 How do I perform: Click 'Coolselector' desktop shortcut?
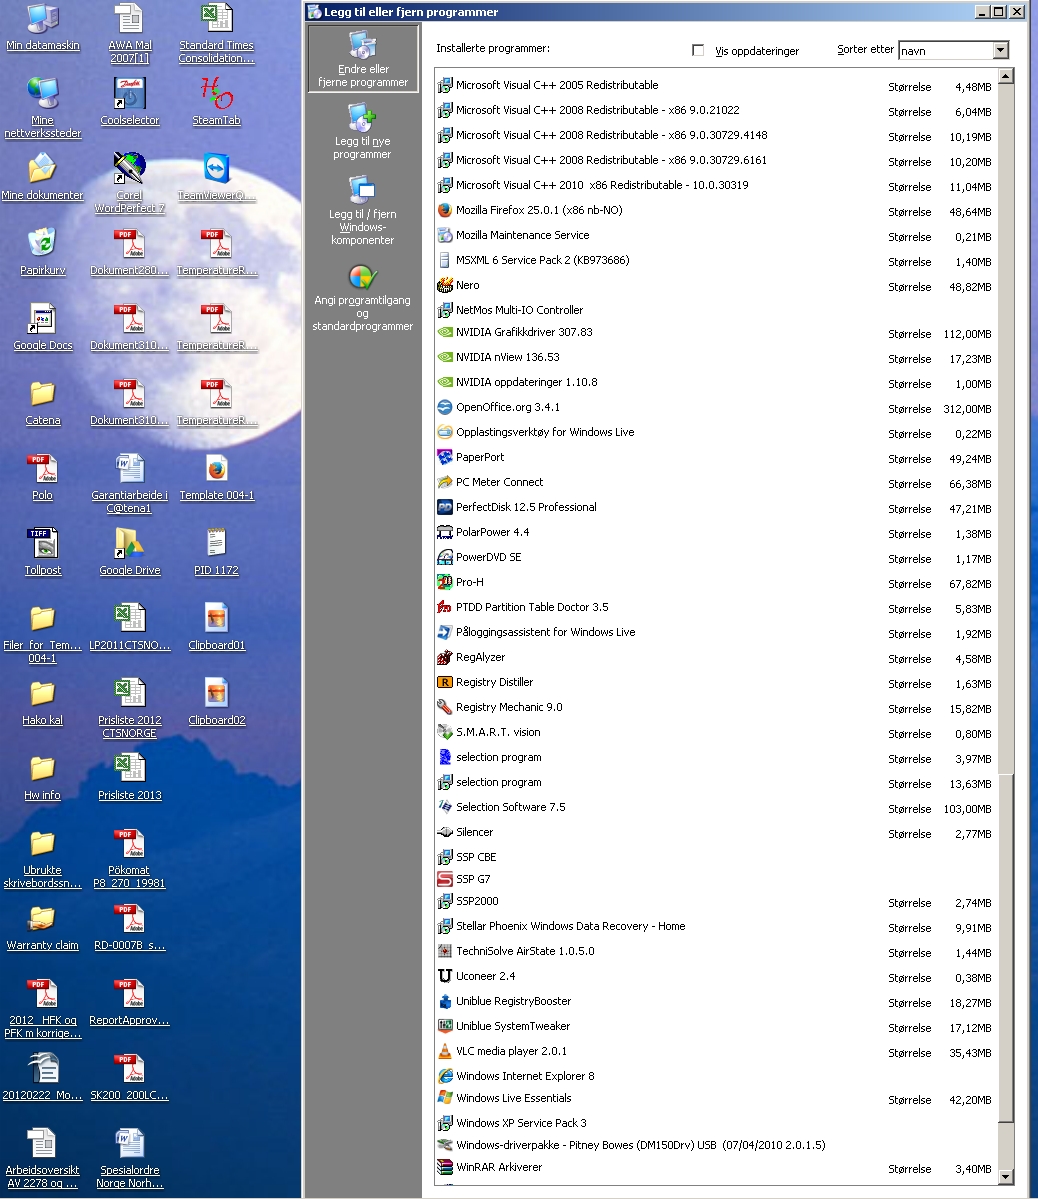pyautogui.click(x=130, y=102)
